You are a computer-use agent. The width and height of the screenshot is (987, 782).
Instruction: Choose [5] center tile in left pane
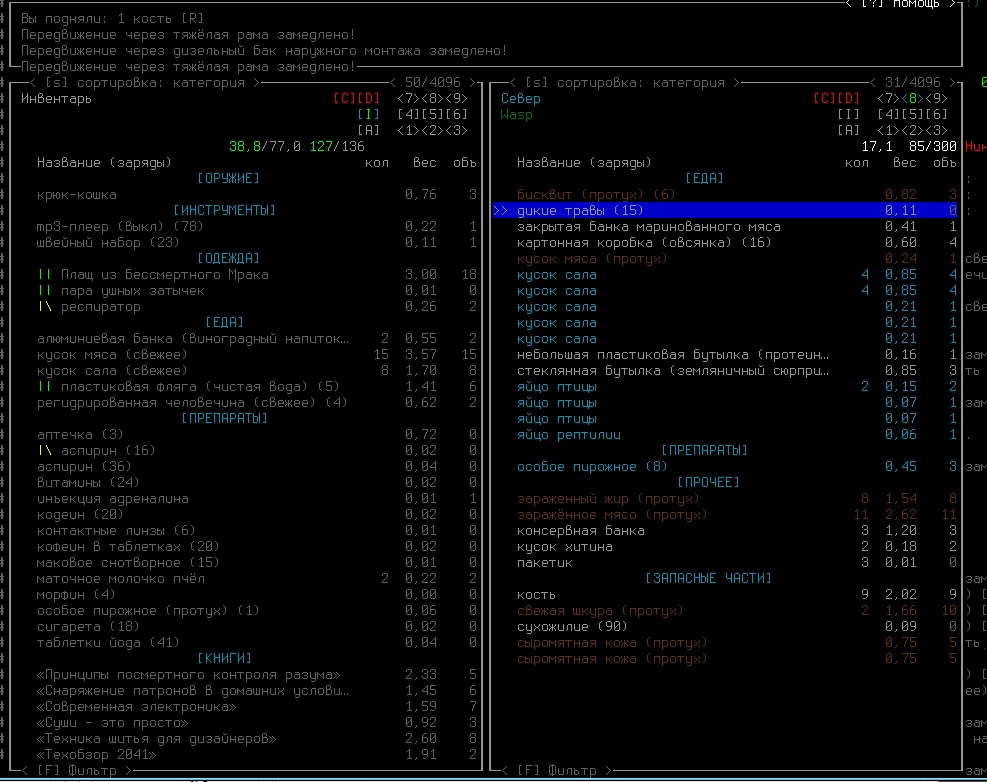coord(432,115)
